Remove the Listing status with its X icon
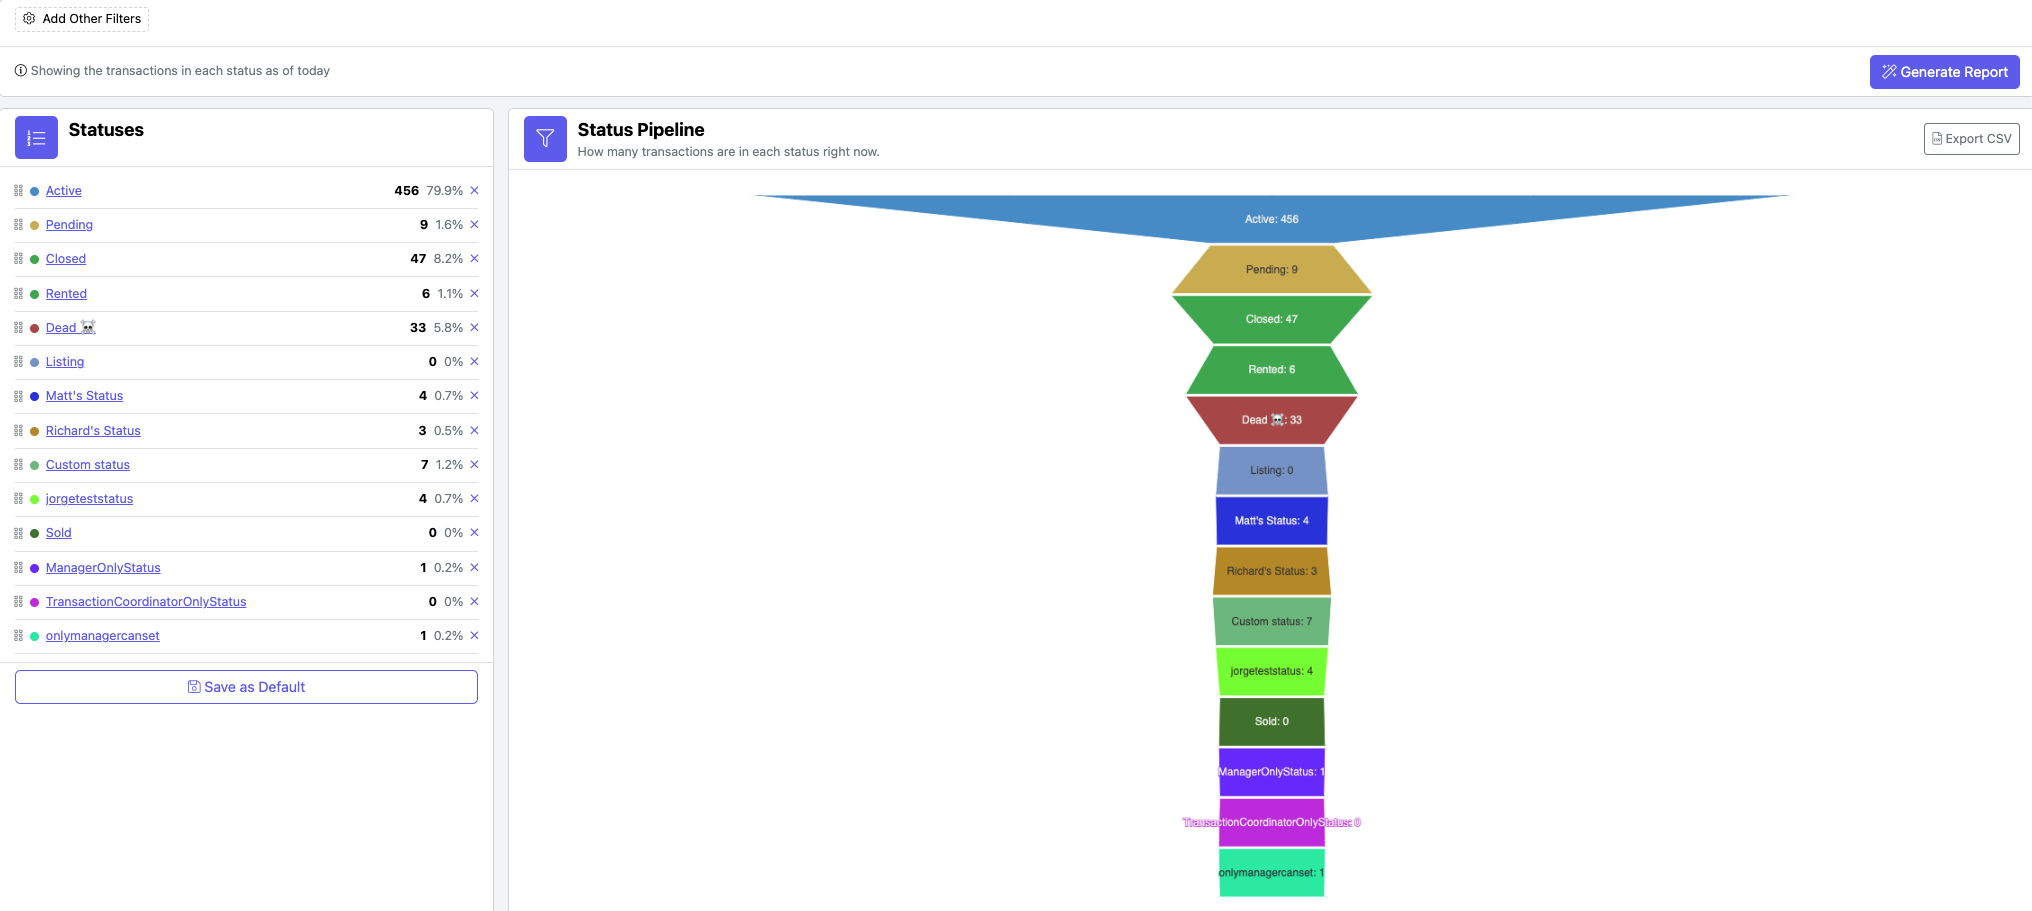 474,362
